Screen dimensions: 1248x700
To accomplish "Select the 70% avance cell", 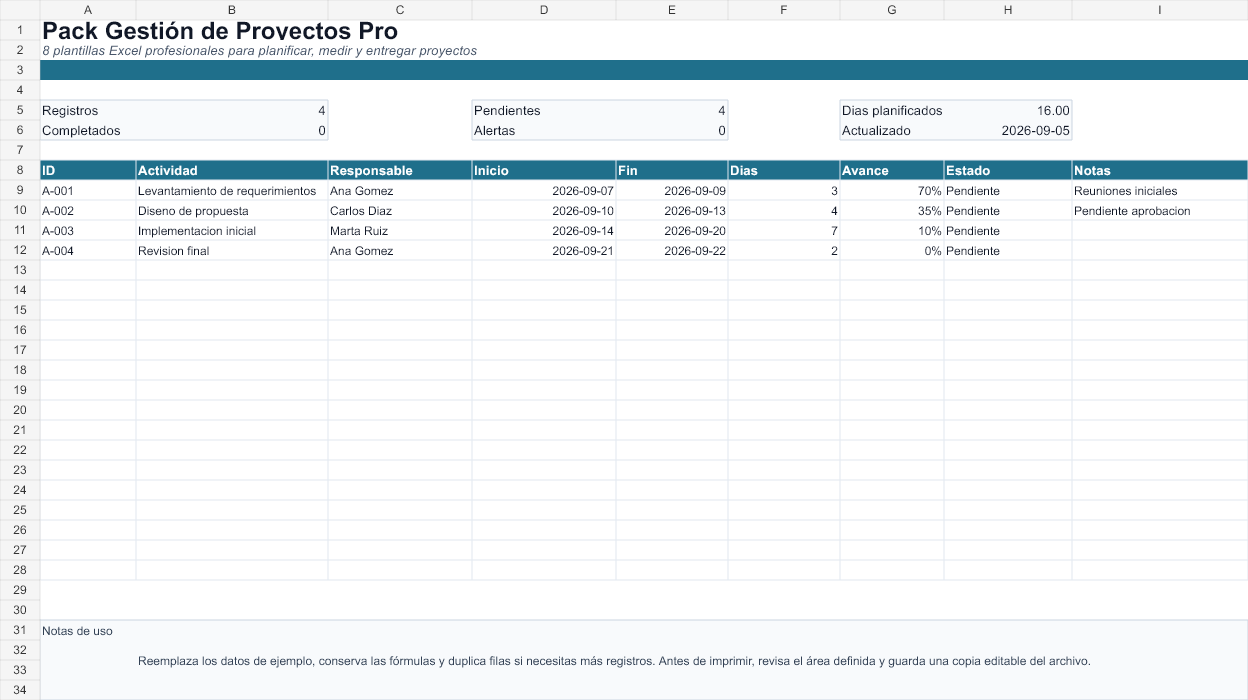I will (892, 190).
